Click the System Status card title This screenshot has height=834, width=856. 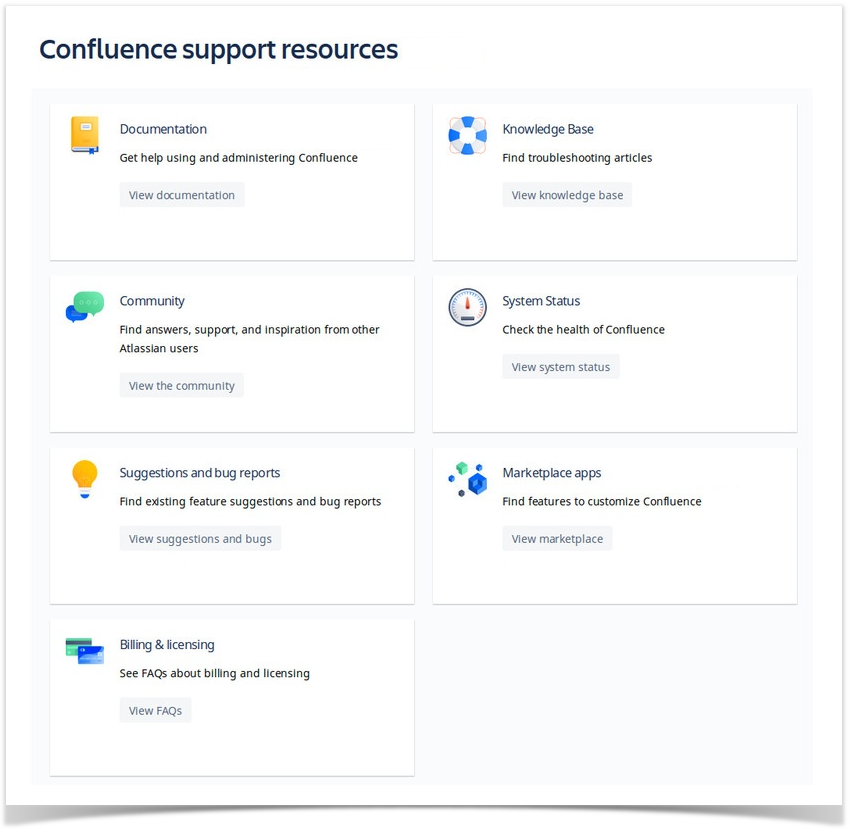tap(541, 301)
